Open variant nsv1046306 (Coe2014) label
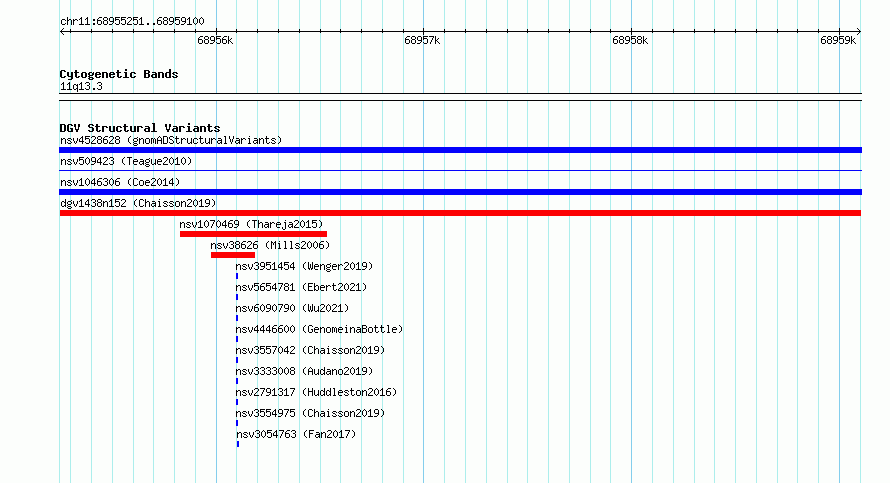 [120, 182]
